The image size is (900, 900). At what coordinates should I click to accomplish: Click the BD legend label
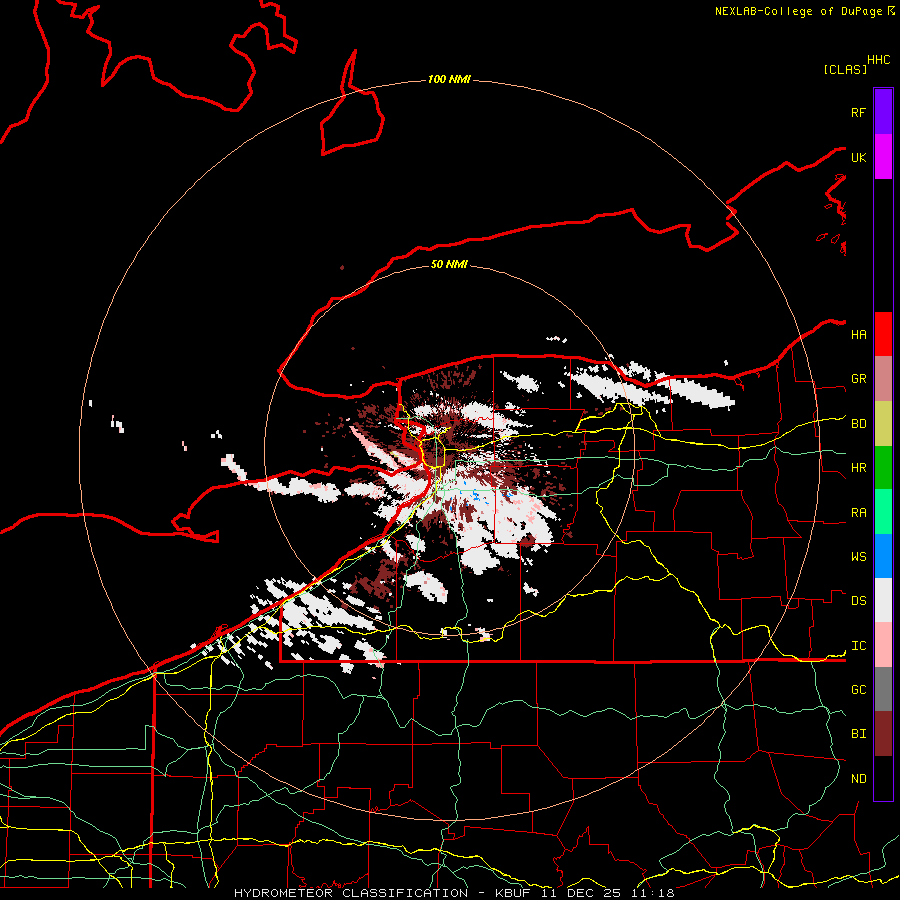[x=858, y=424]
